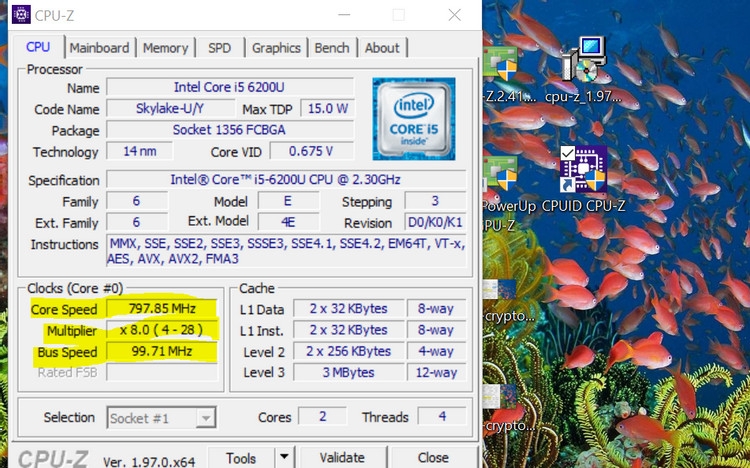Open the cpu-z_1.97 installer desktop icon
750x468 pixels.
click(584, 69)
